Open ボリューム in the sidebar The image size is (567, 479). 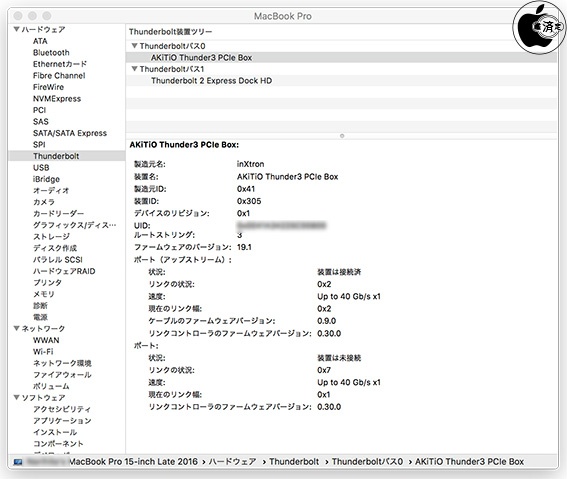[x=51, y=386]
